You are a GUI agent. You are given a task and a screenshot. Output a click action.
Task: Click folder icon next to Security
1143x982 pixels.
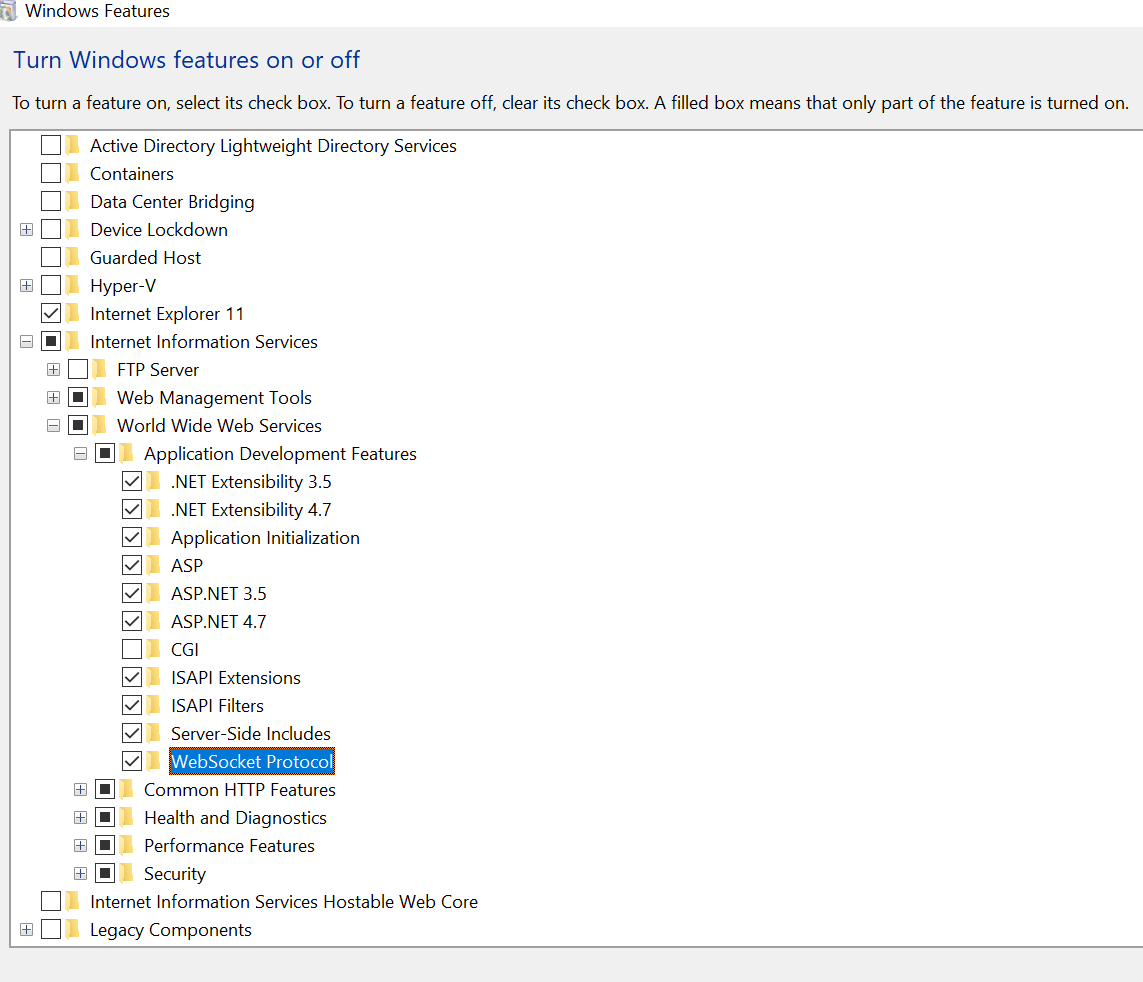[x=126, y=873]
